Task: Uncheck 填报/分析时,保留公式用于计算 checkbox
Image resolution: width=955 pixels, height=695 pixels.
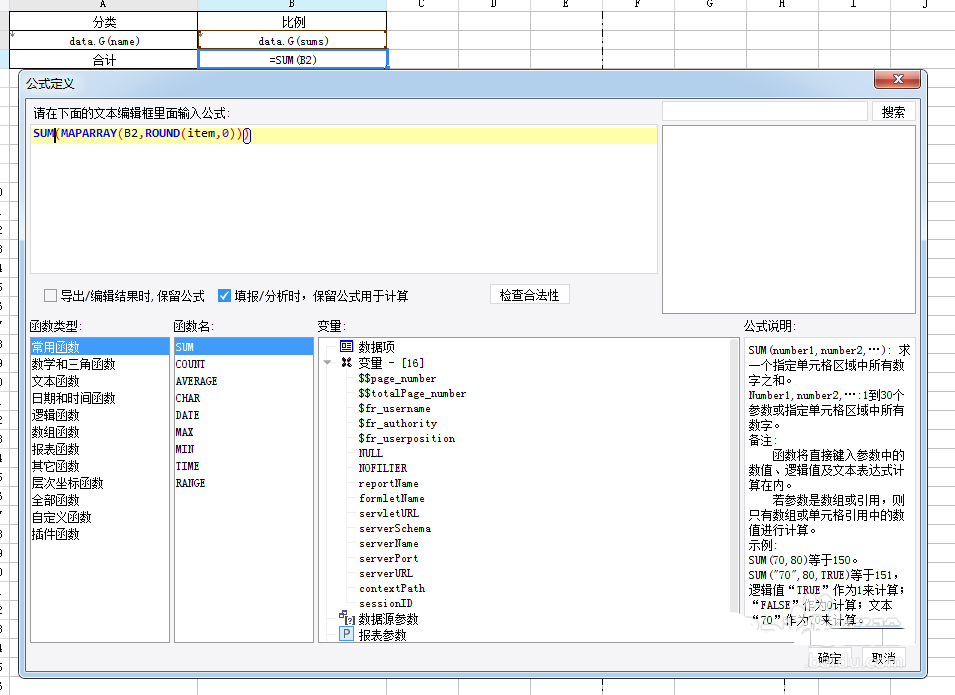Action: 225,296
